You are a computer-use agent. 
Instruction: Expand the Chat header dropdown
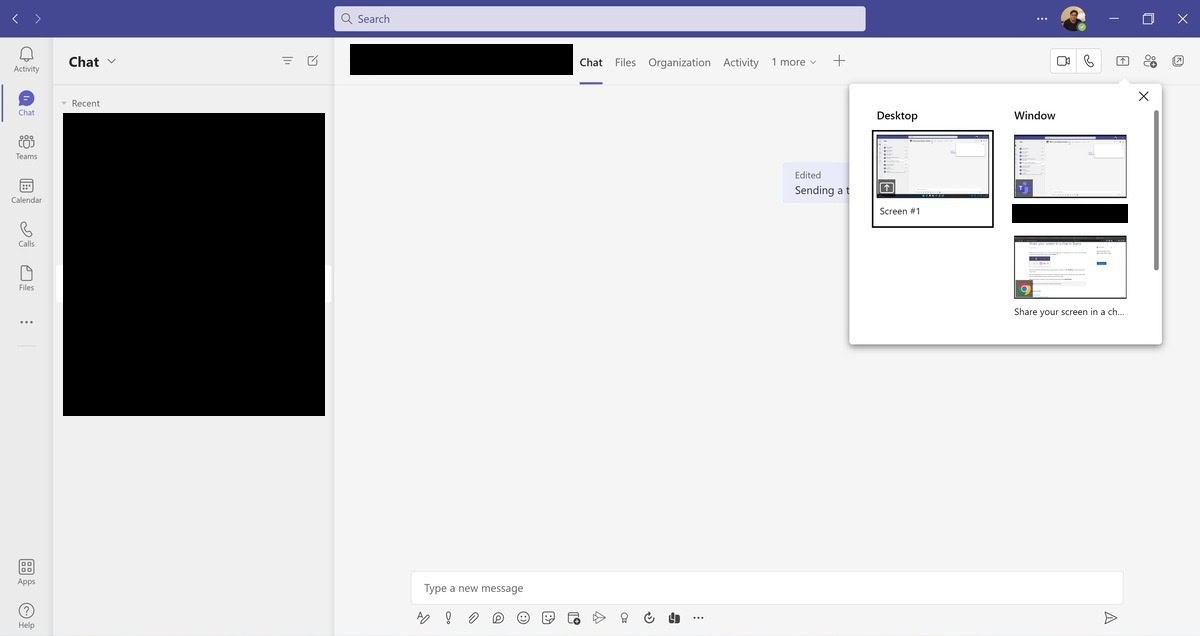pyautogui.click(x=111, y=61)
